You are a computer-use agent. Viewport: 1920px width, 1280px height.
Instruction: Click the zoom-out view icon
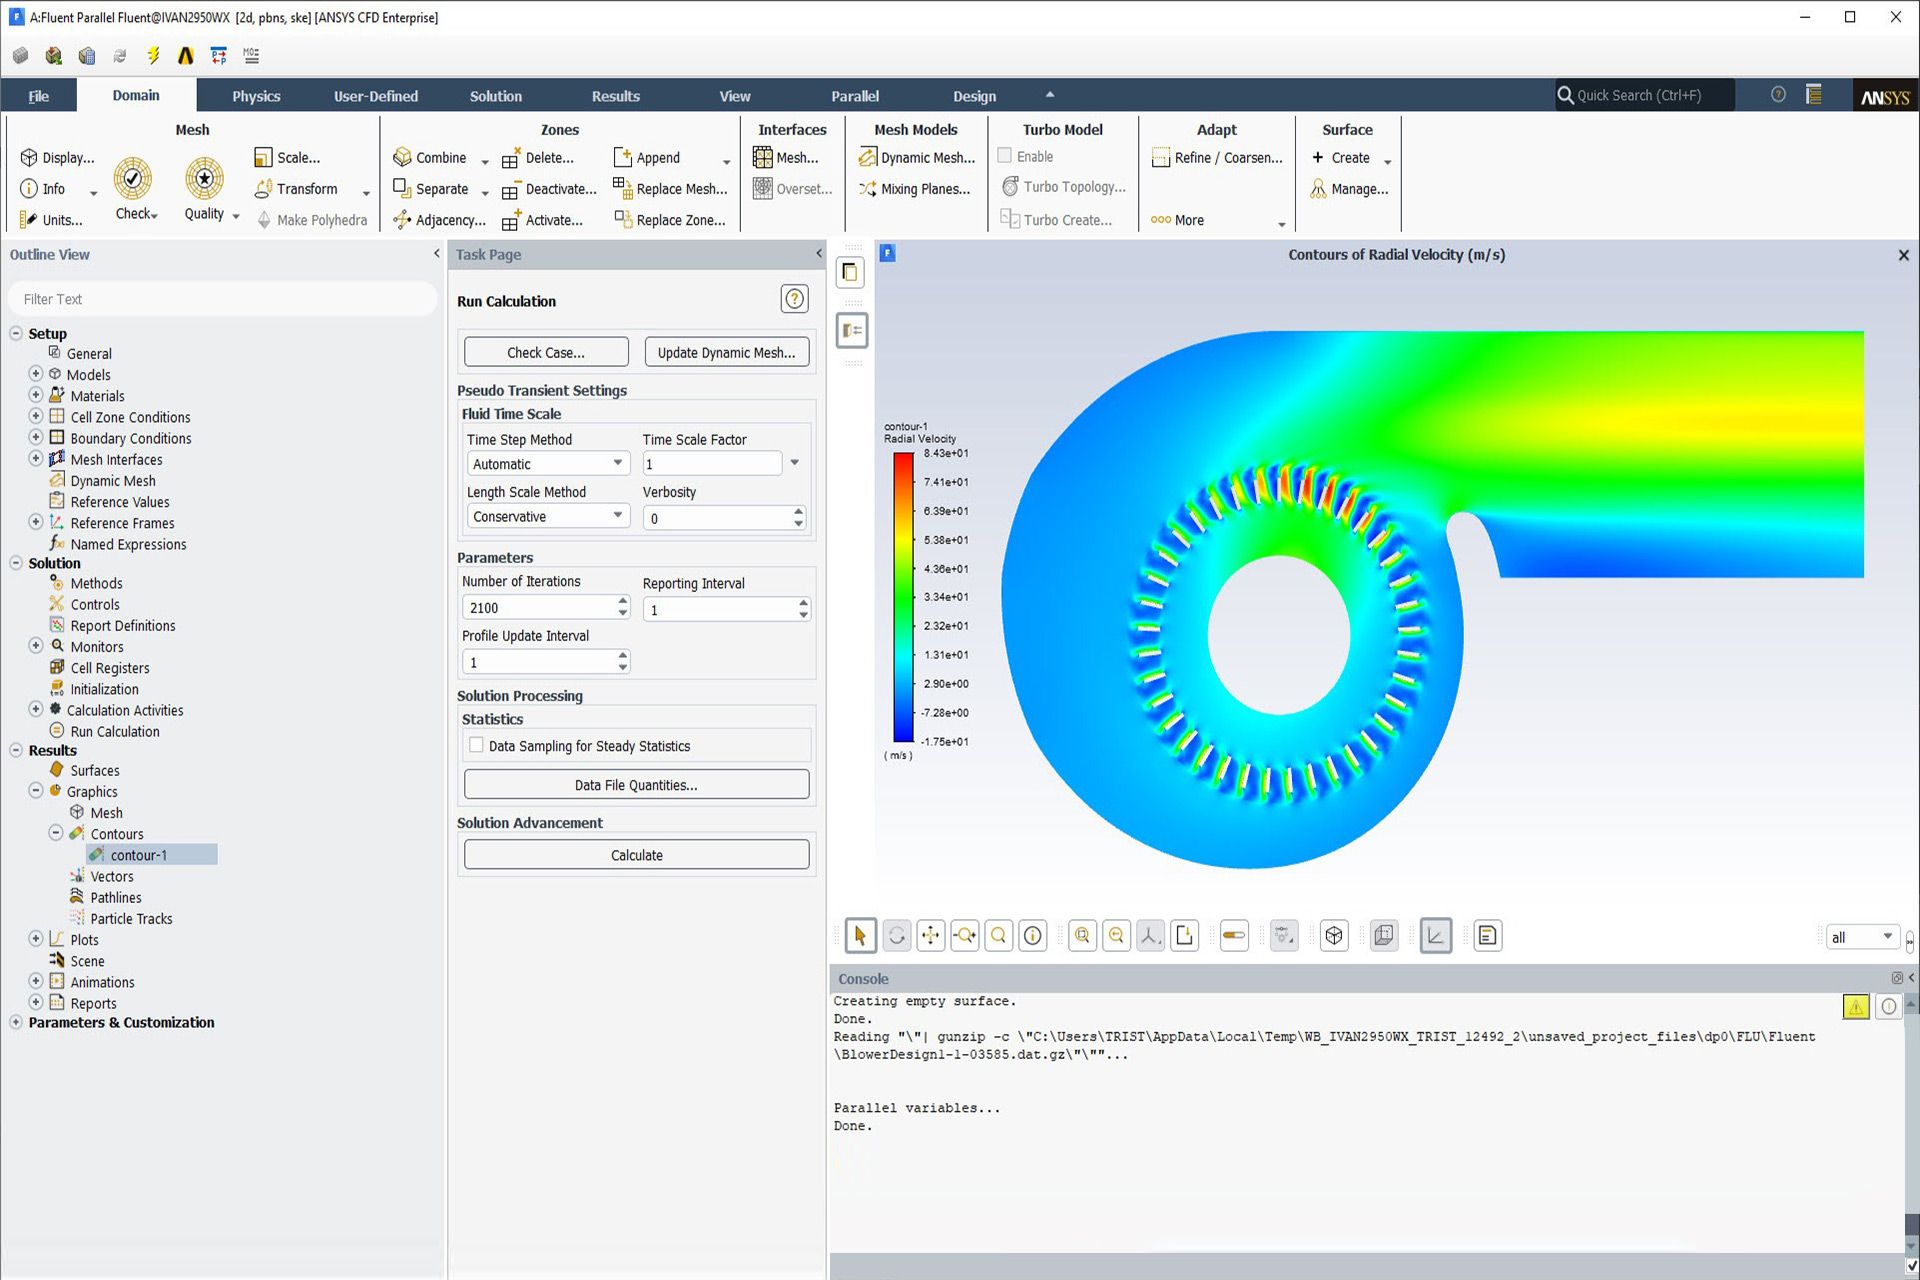click(1116, 936)
